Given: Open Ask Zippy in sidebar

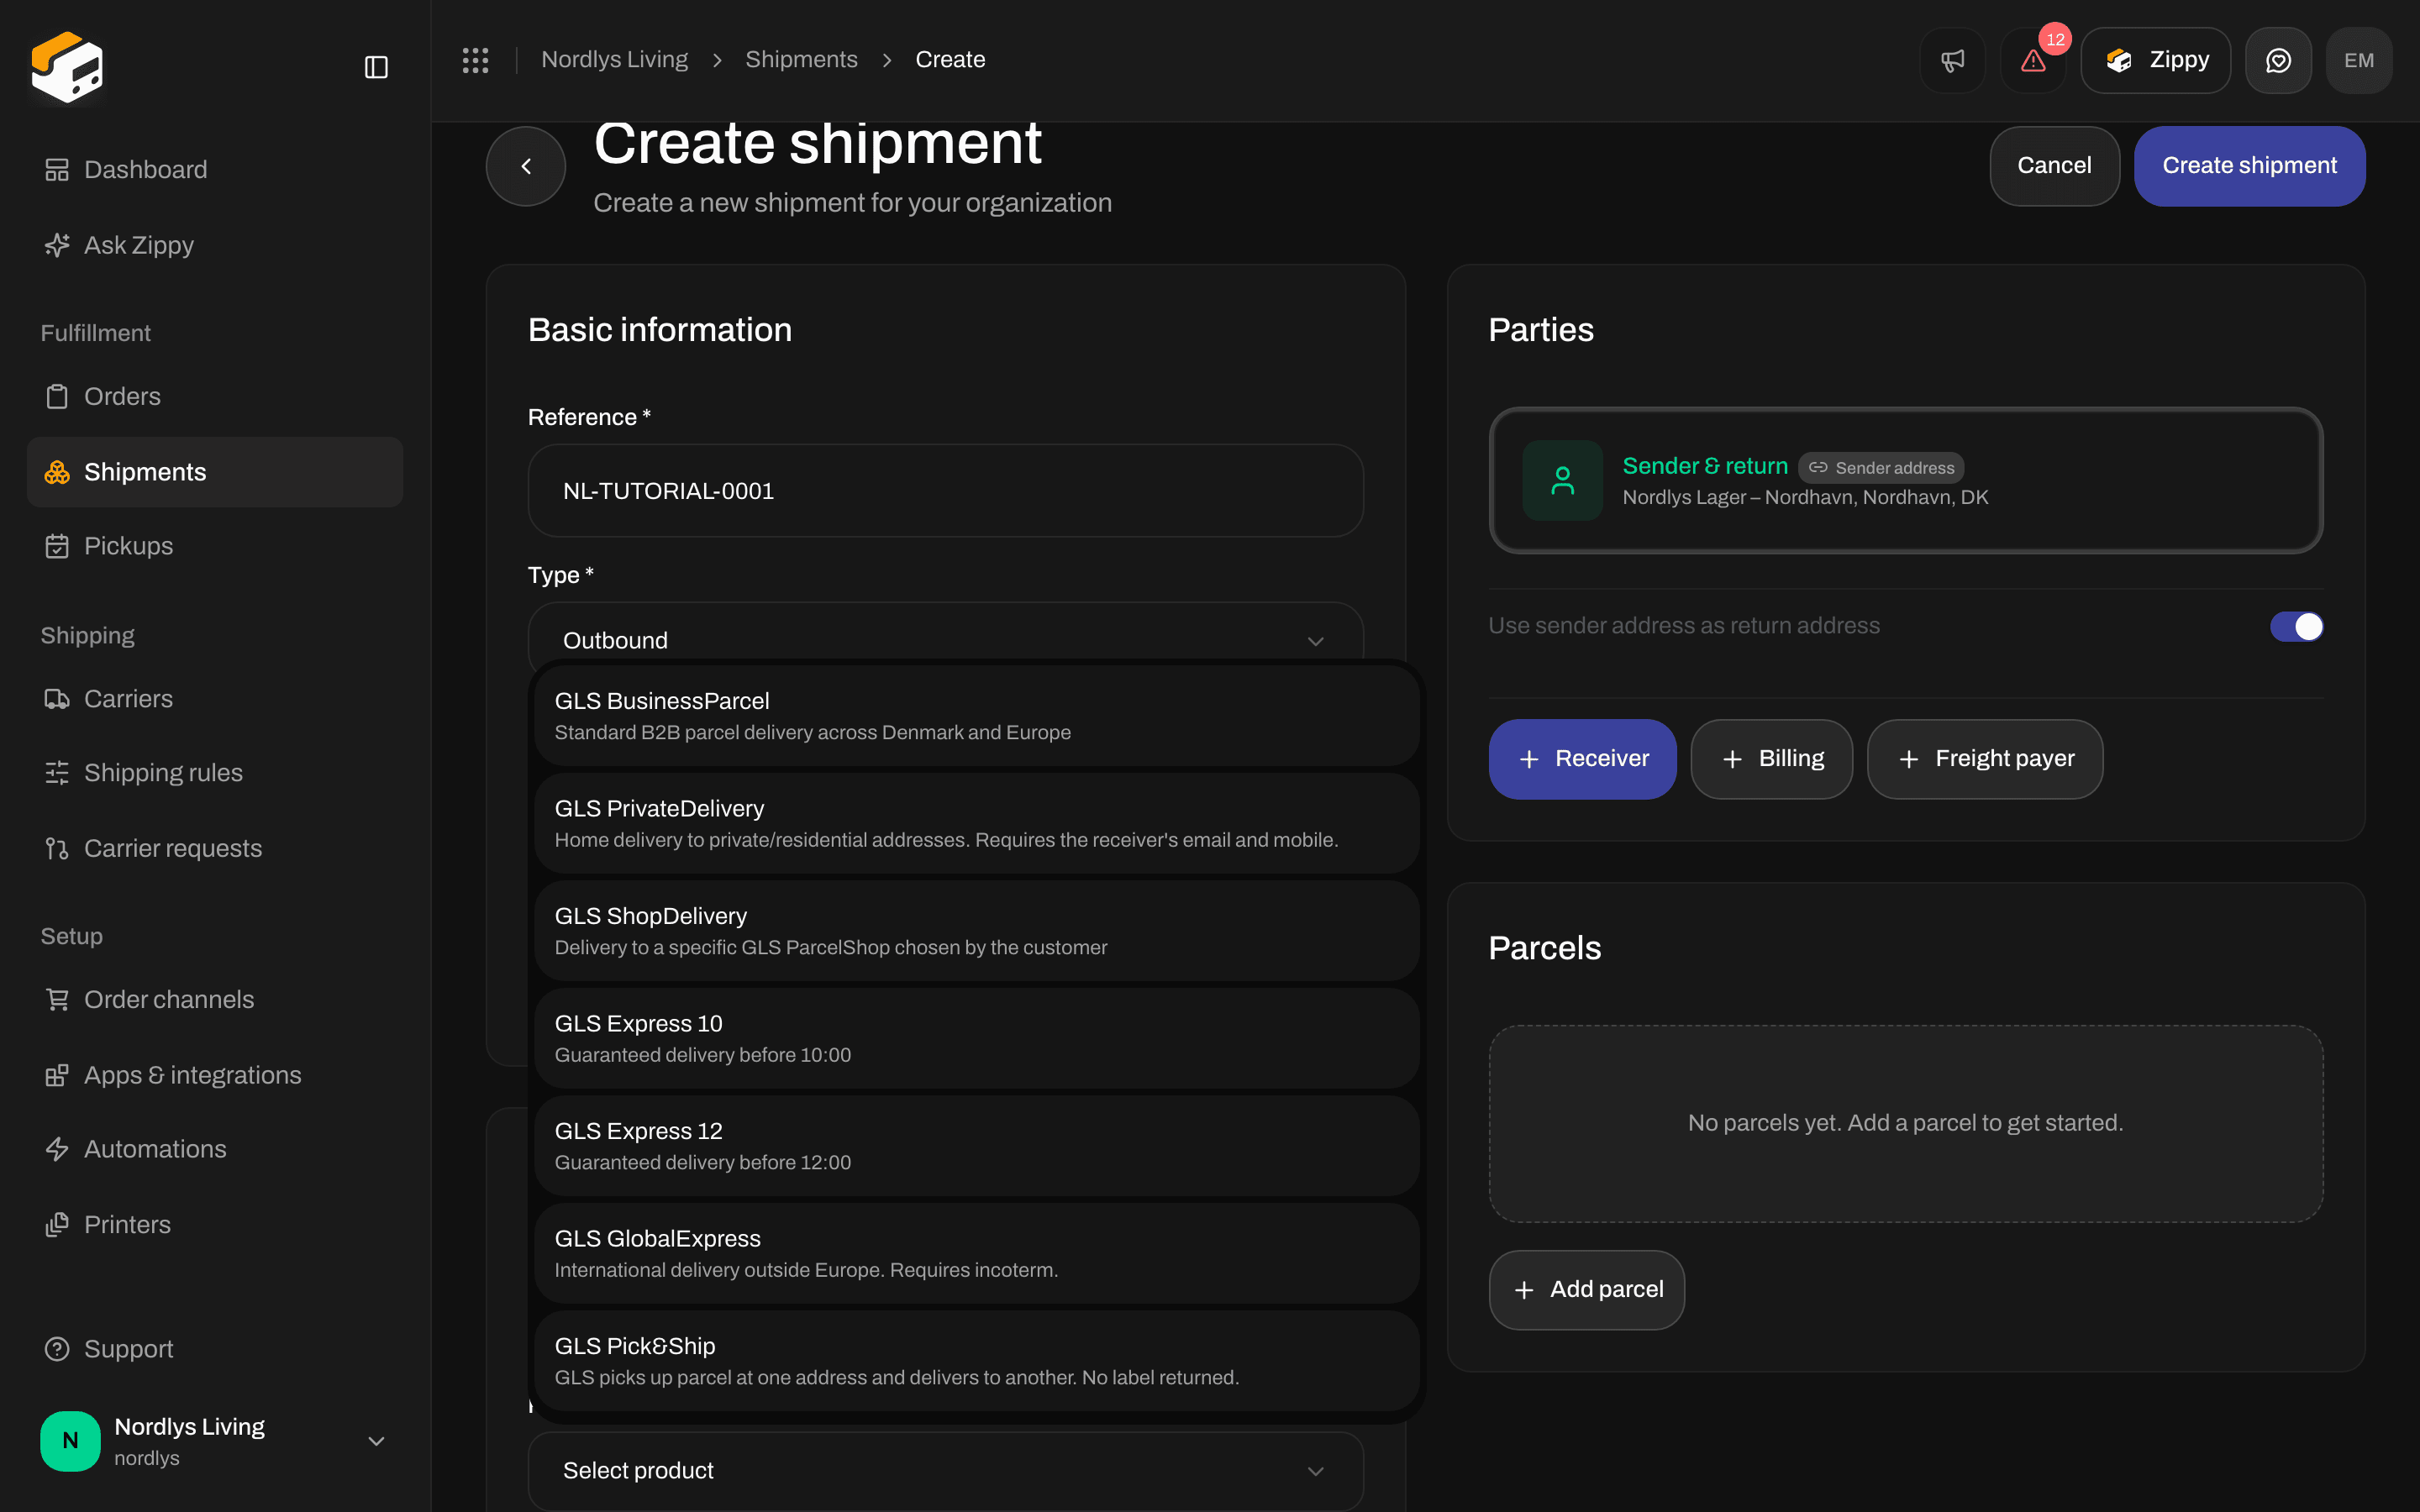Looking at the screenshot, I should 215,245.
